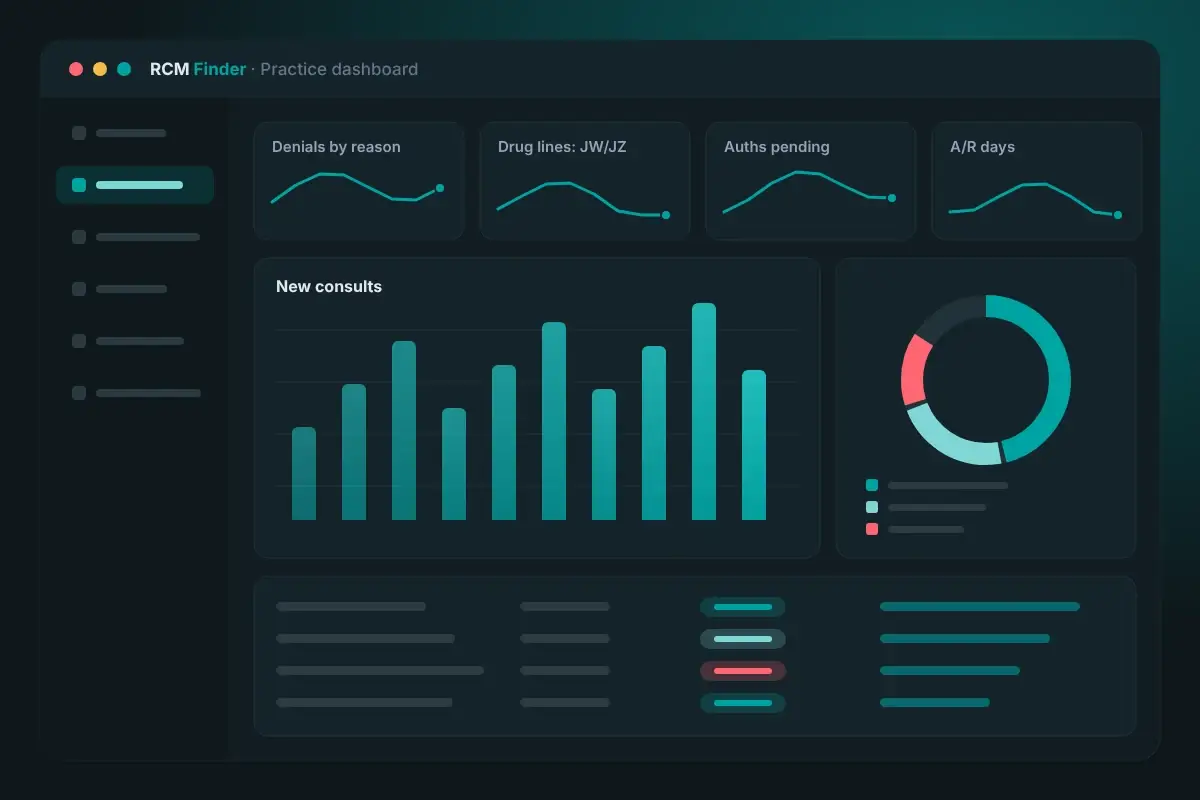
Task: Click the longest teal progress bar in the table
Action: coord(980,606)
